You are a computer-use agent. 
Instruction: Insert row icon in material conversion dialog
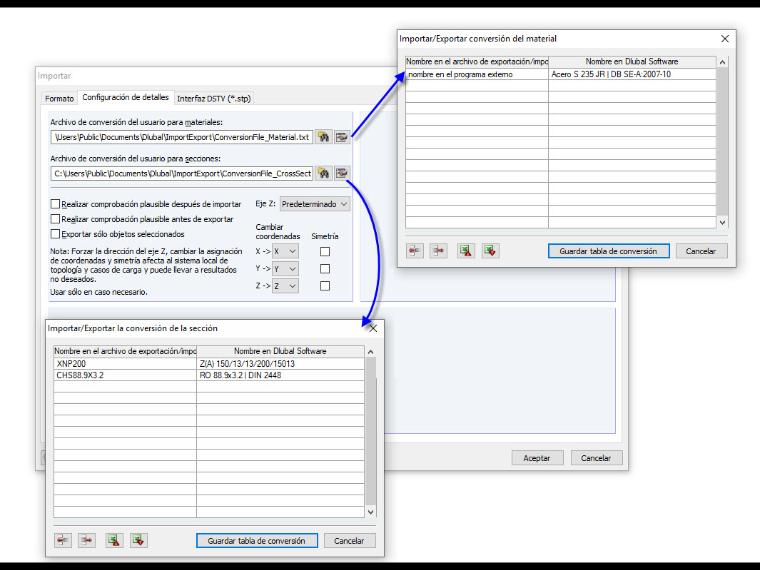[x=414, y=251]
